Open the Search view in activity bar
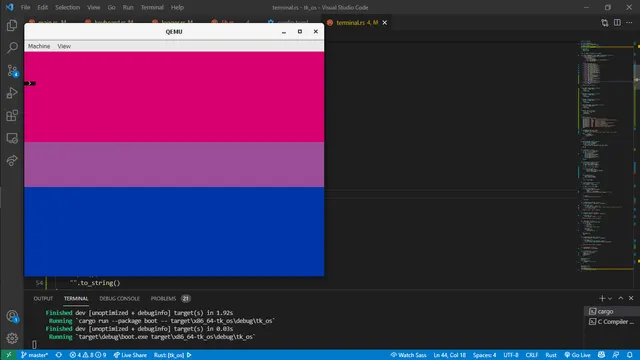 (x=12, y=48)
